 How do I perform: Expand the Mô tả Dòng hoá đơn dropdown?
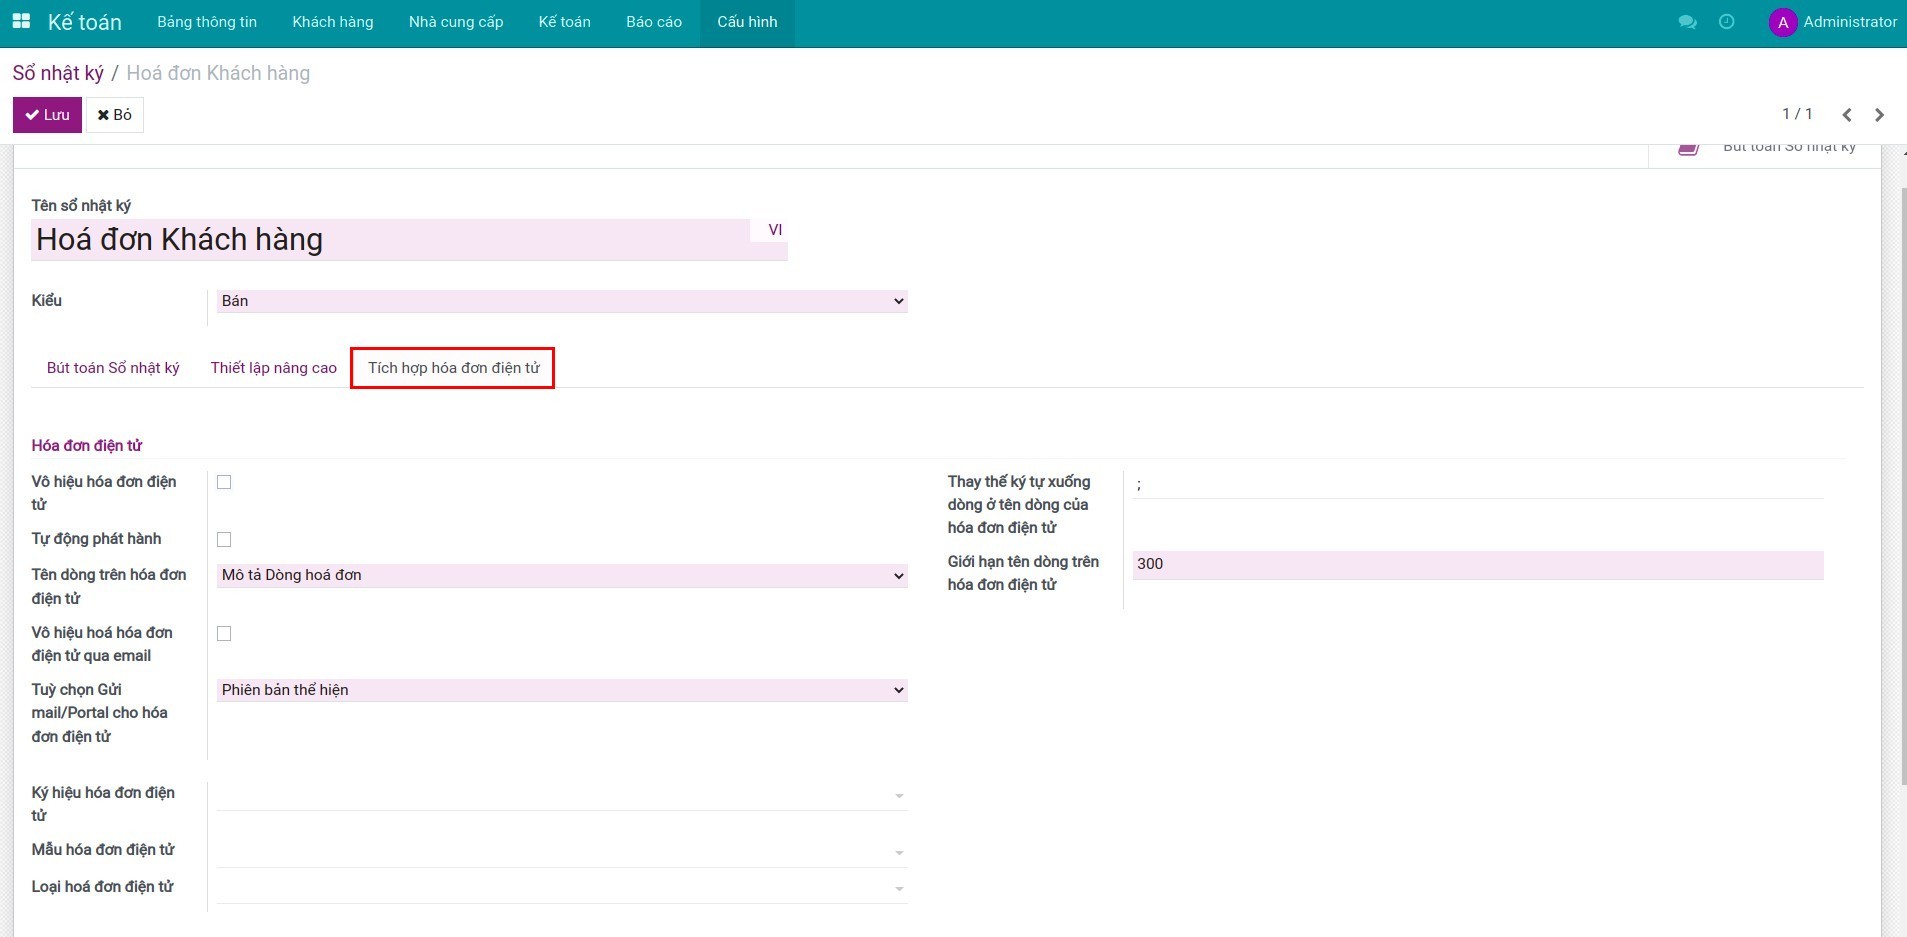561,576
